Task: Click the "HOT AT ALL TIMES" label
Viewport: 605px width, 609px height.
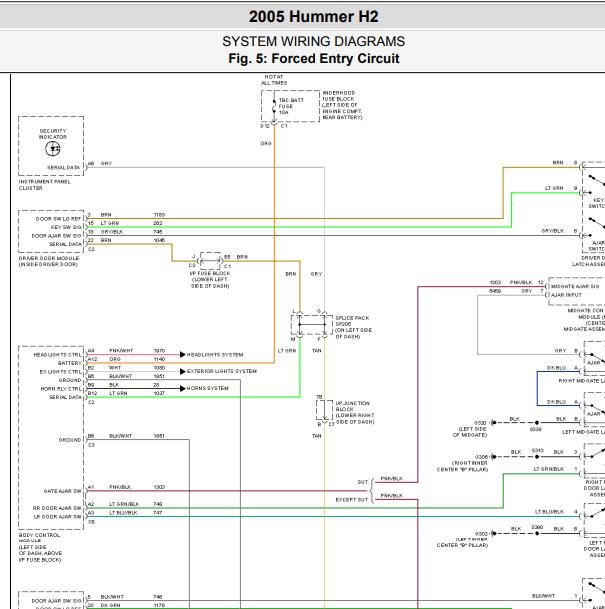Action: [274, 80]
